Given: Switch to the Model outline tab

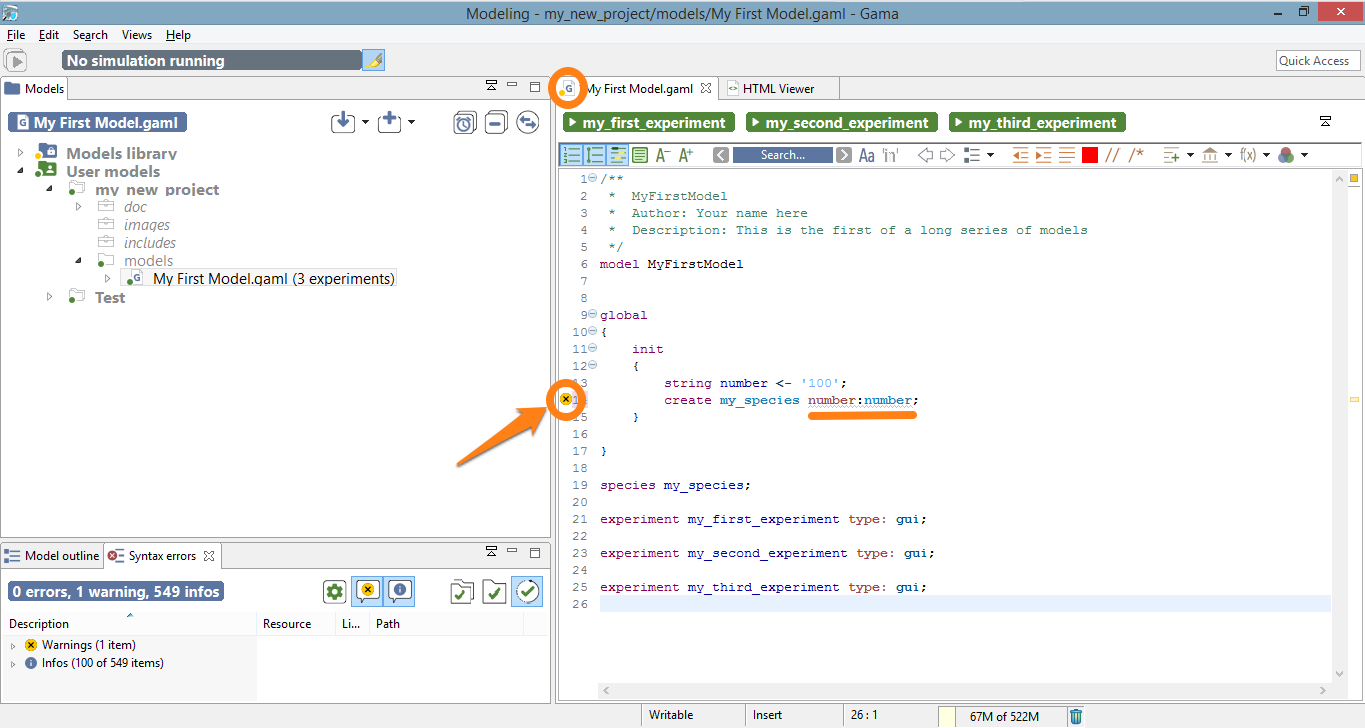Looking at the screenshot, I should (x=52, y=555).
